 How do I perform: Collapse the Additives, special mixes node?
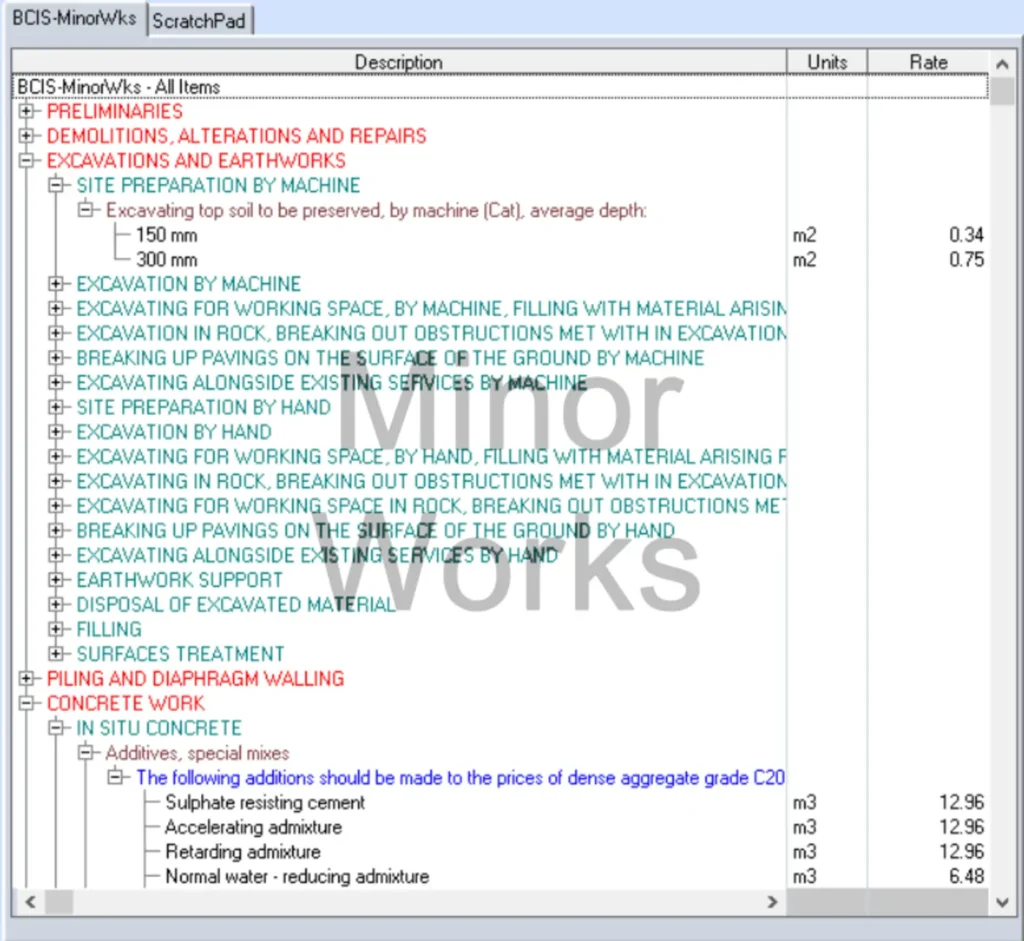[x=86, y=753]
